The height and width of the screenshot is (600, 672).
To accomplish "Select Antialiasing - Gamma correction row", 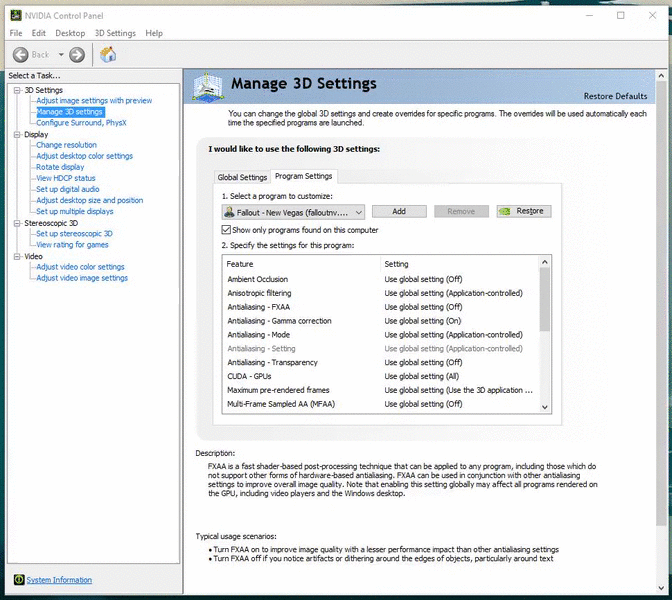I will [380, 321].
